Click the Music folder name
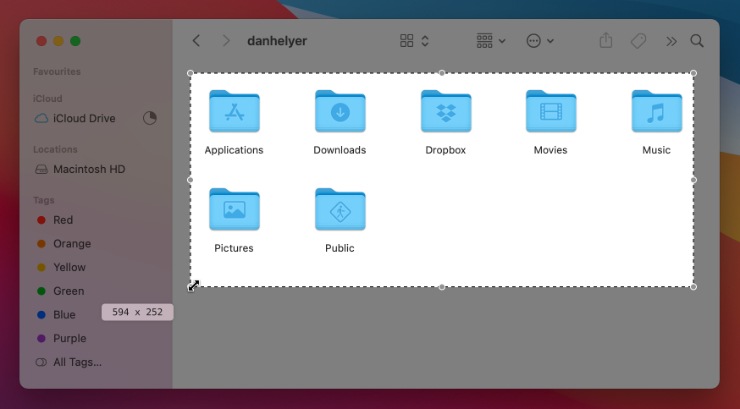Screen dimensions: 740x409 [656, 150]
